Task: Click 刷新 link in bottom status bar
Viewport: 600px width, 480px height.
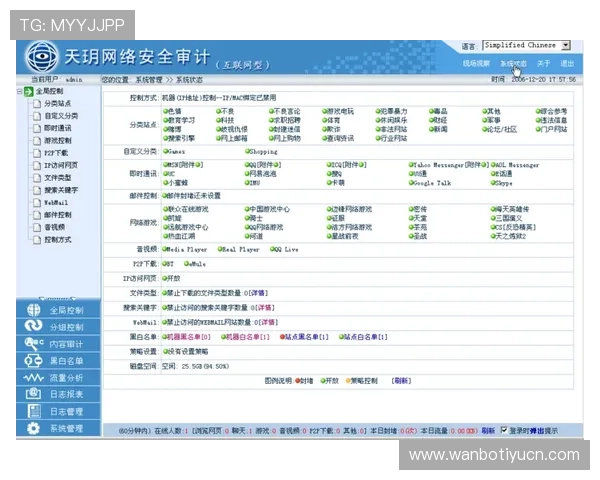Action: 488,431
